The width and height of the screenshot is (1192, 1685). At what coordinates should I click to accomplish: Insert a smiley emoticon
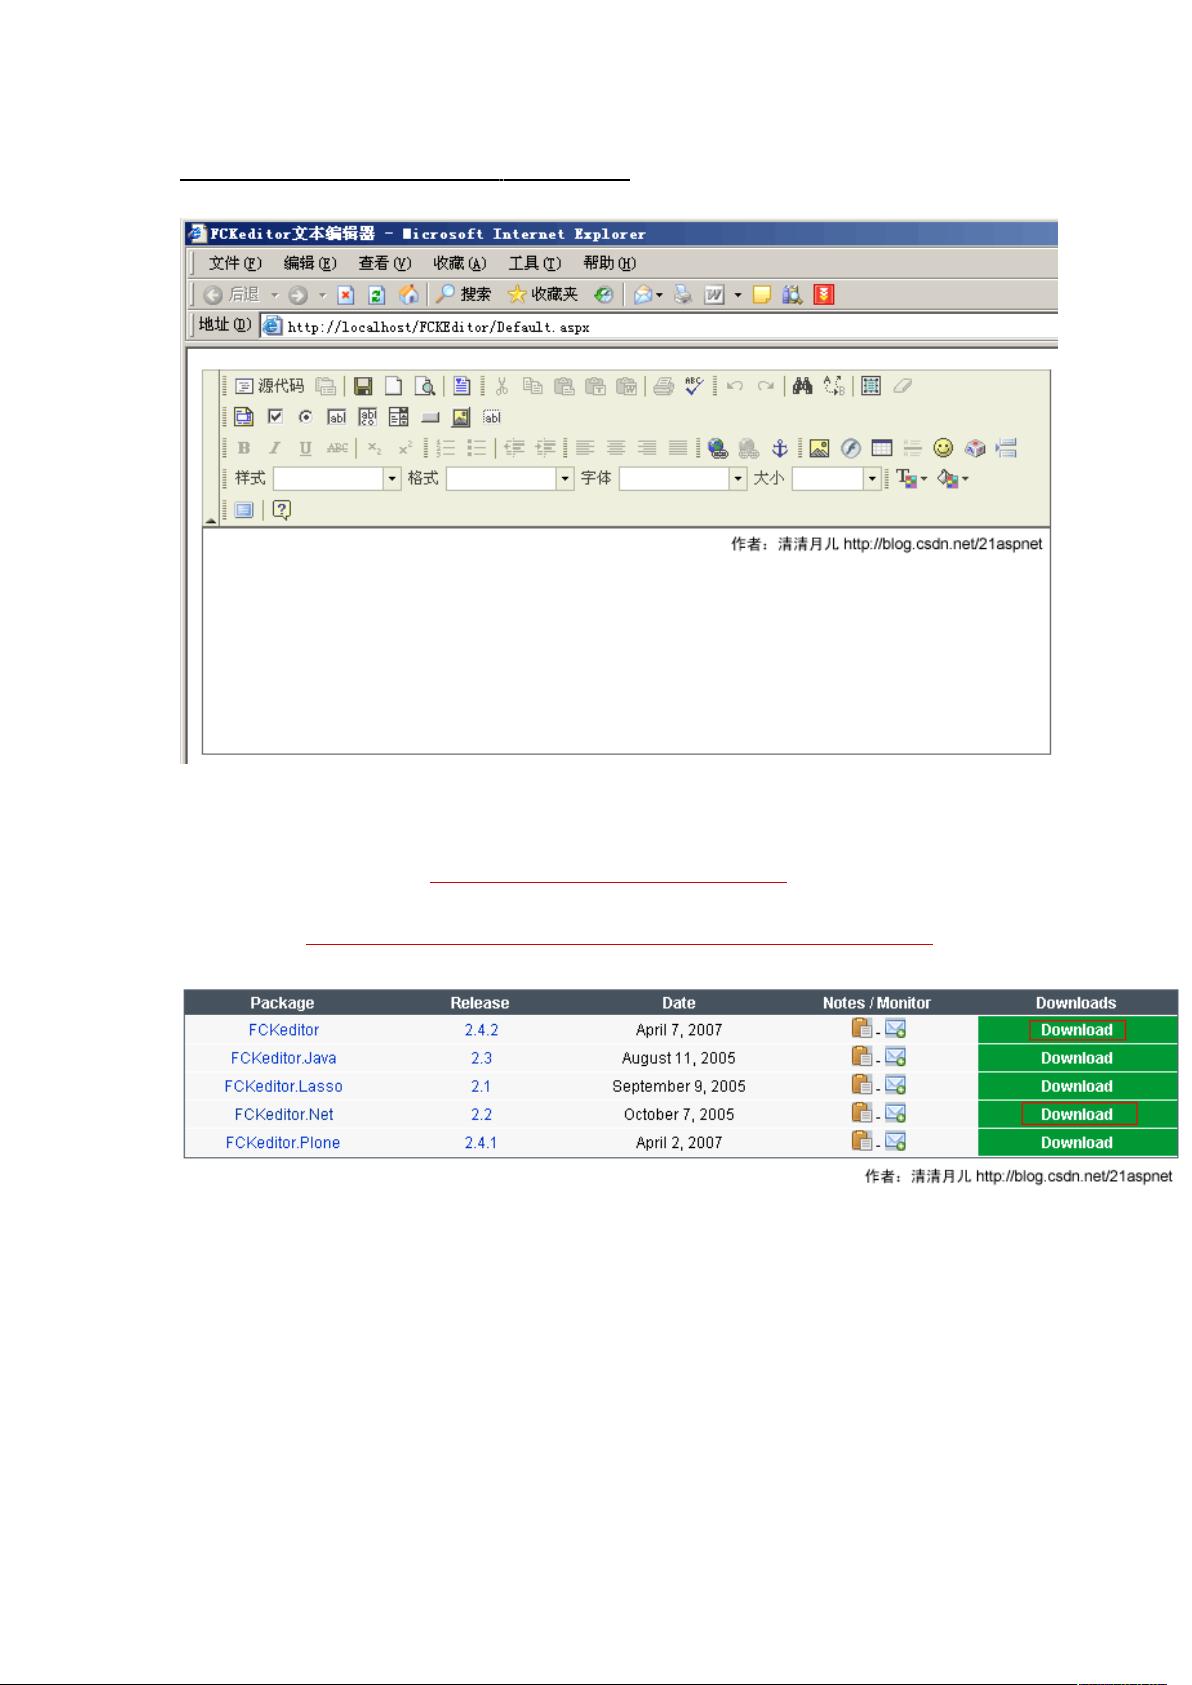click(943, 448)
